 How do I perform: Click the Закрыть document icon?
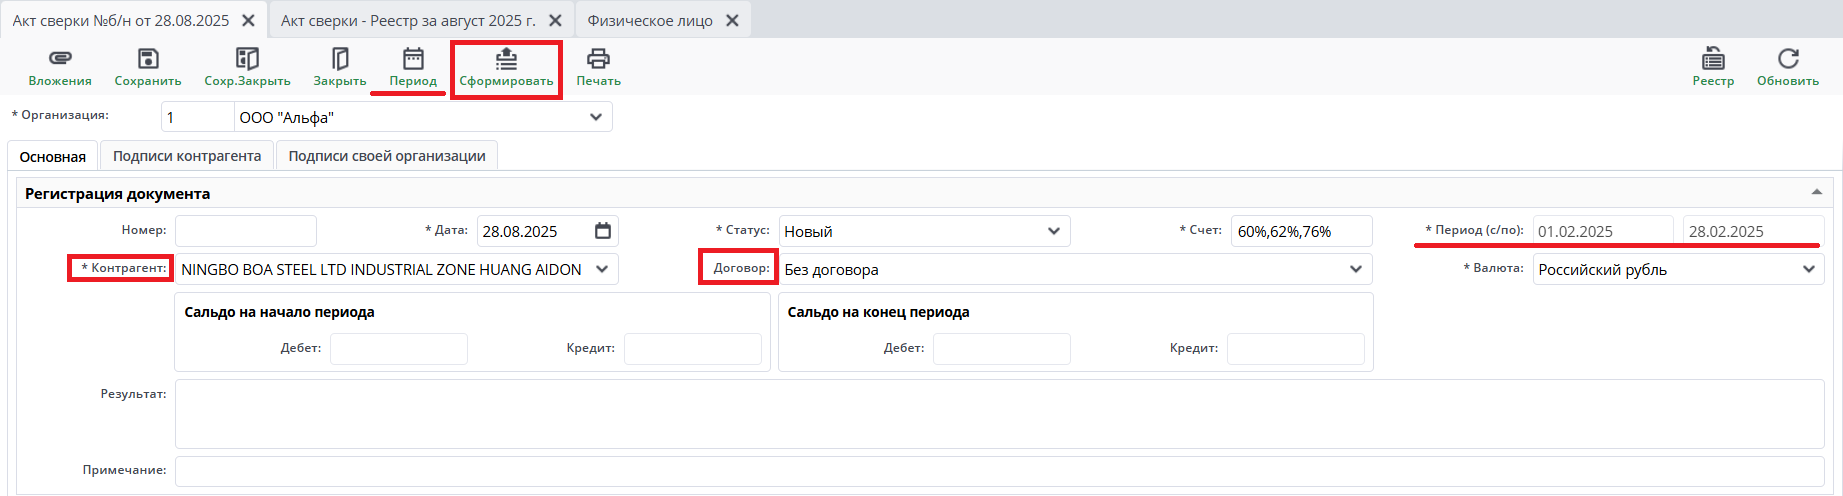click(x=340, y=59)
